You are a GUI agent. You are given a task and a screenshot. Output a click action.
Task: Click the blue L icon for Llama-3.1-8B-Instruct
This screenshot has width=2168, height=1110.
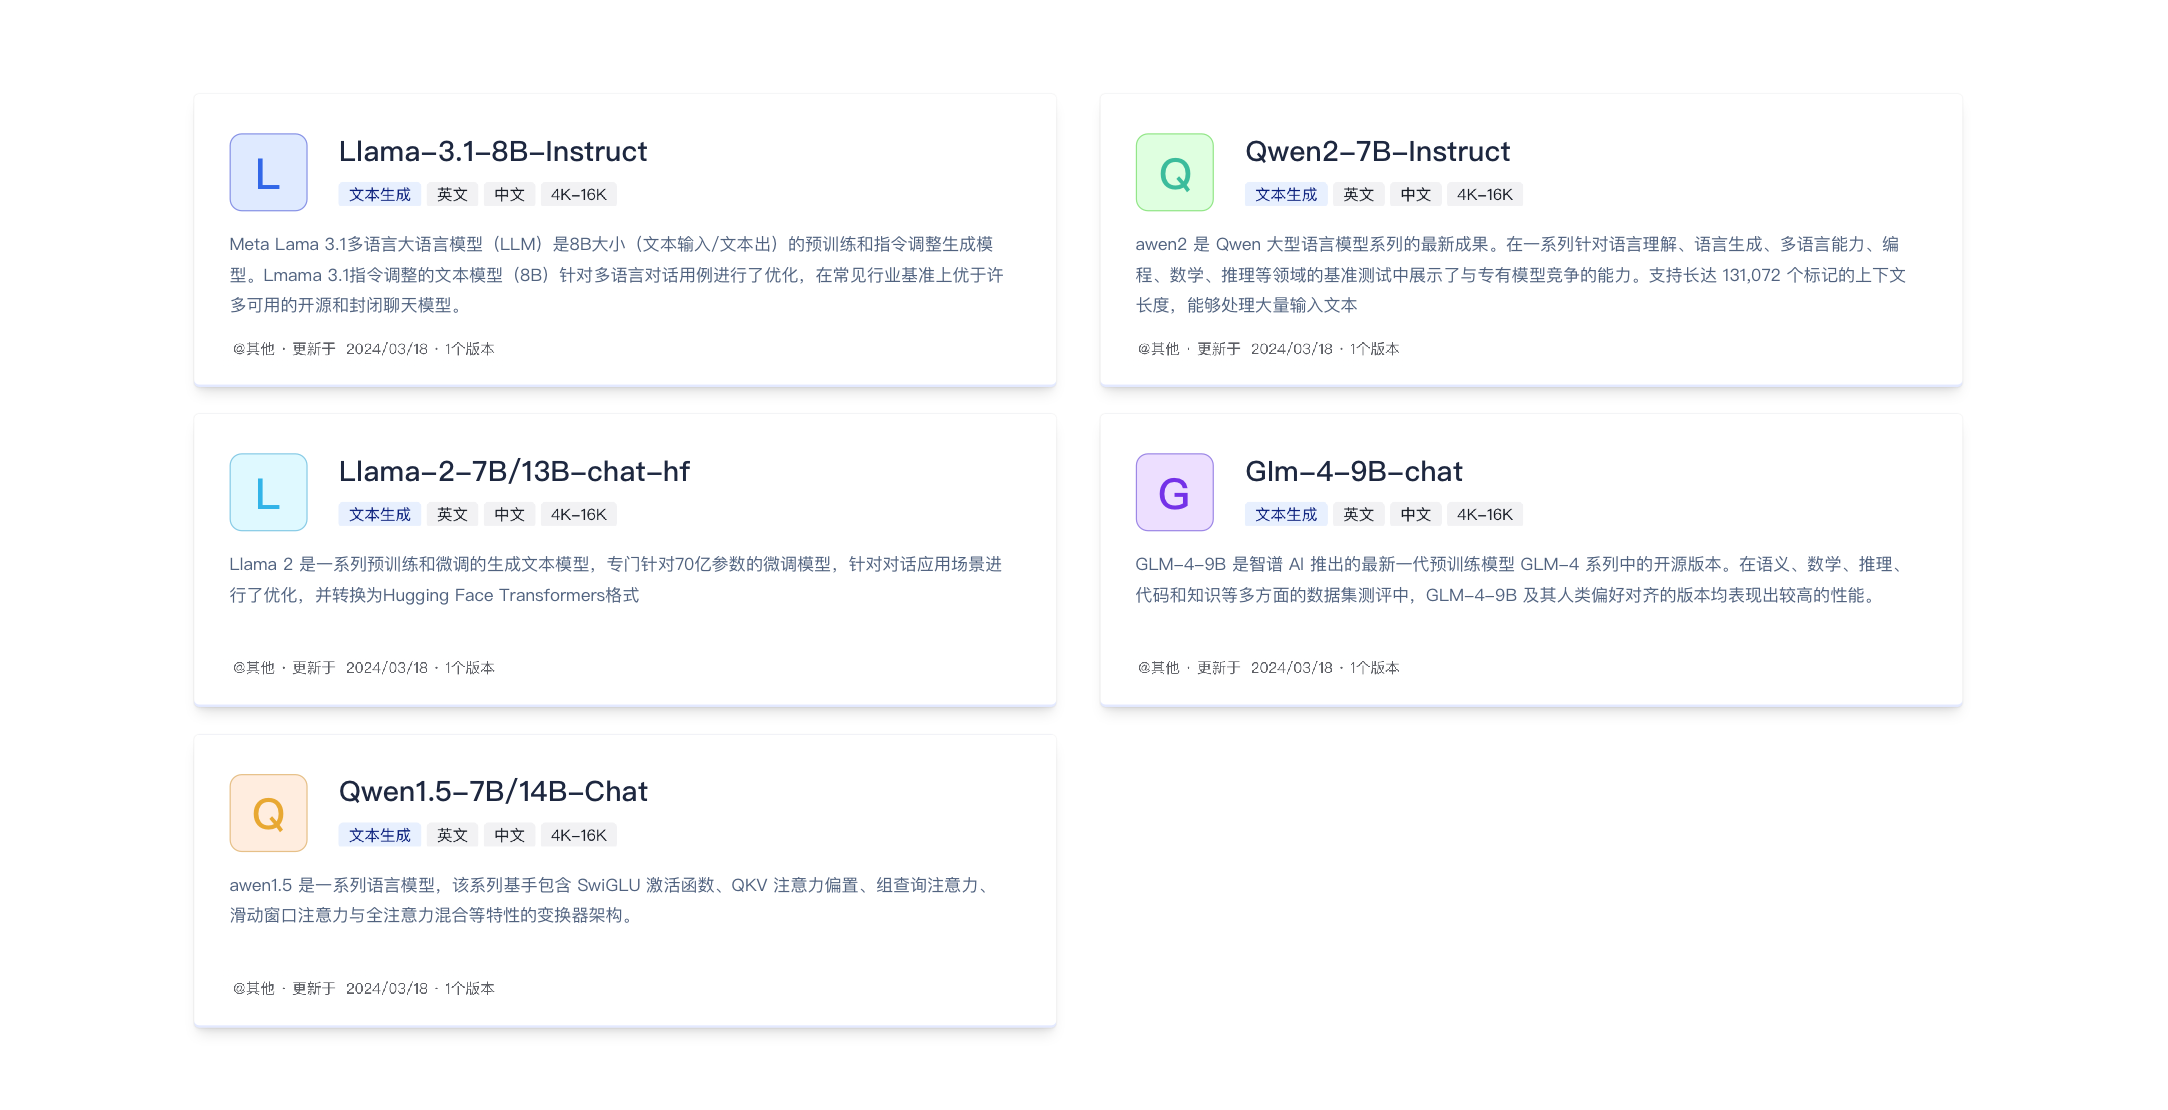pos(268,172)
